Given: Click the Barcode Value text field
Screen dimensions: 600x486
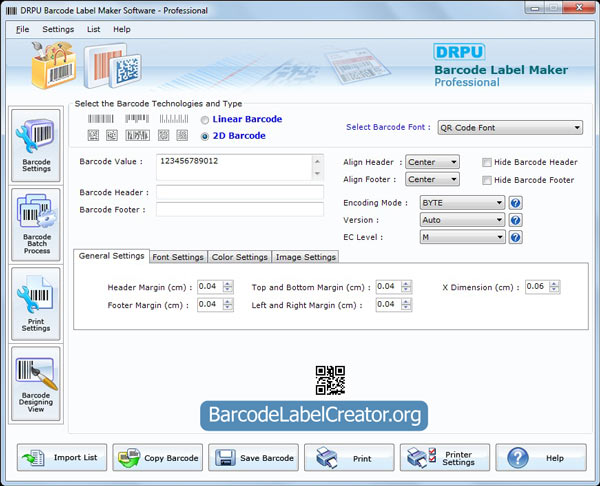Looking at the screenshot, I should (234, 167).
